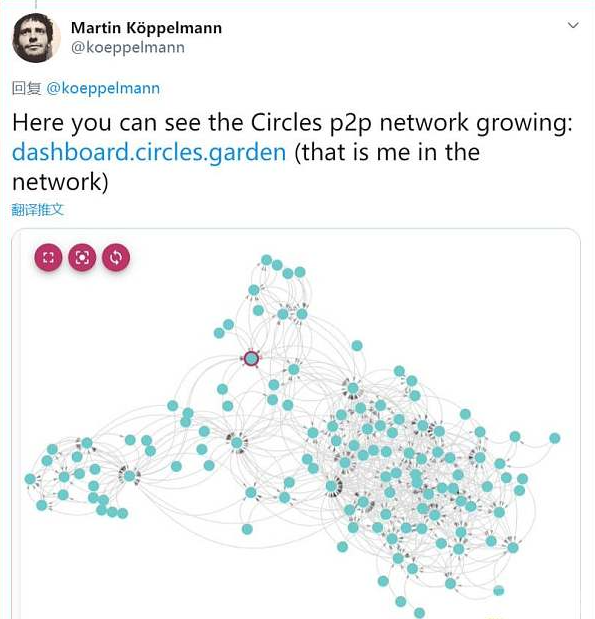Select the highlighted red-outlined network node
This screenshot has height=619, width=595.
coord(251,359)
